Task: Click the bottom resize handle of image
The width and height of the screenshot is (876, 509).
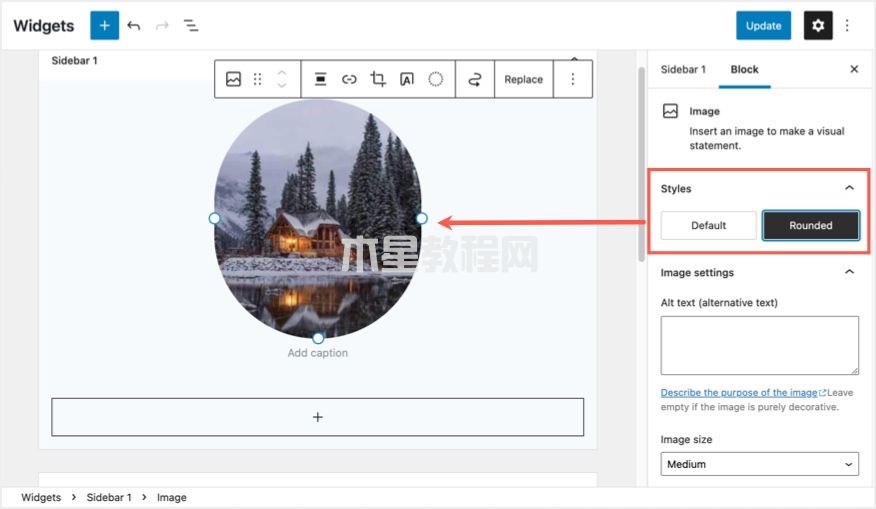Action: (x=318, y=338)
